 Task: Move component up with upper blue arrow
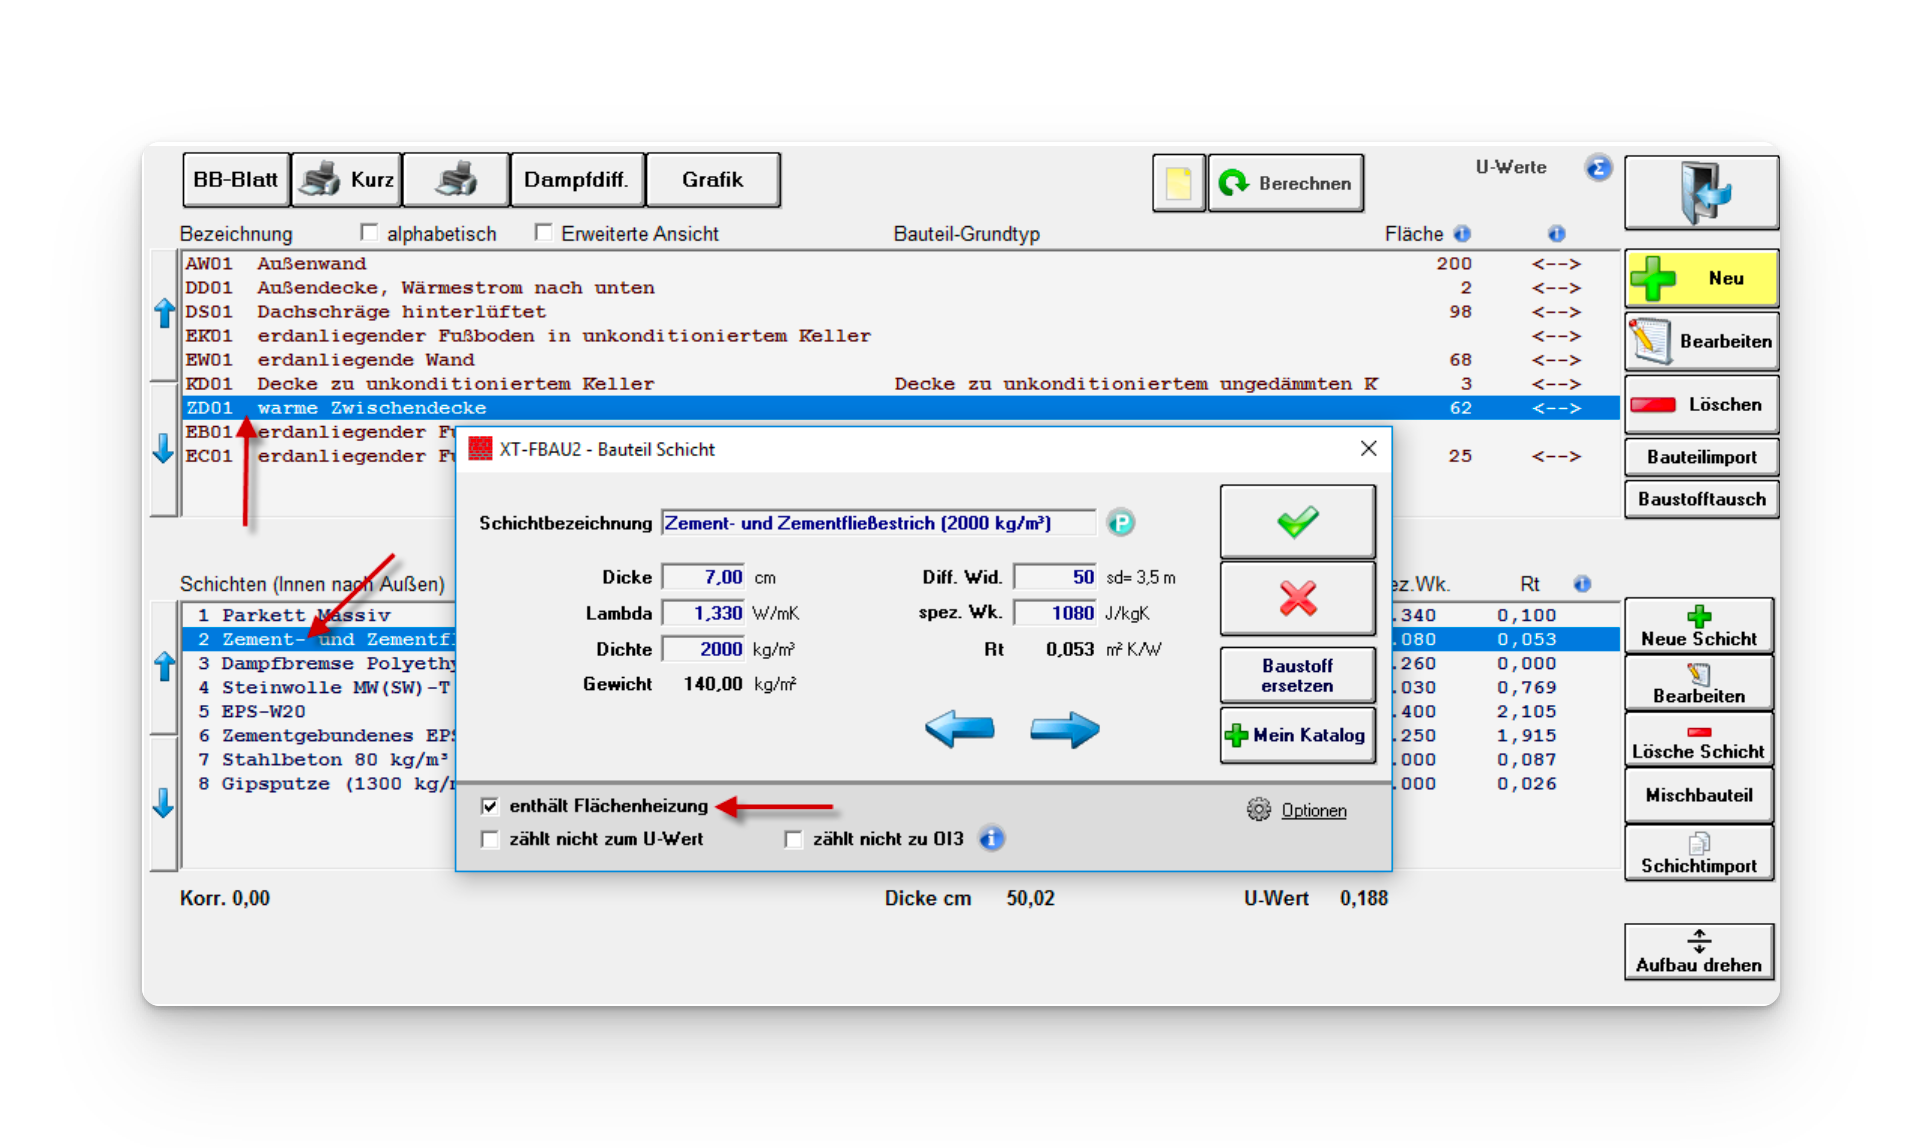[x=164, y=314]
